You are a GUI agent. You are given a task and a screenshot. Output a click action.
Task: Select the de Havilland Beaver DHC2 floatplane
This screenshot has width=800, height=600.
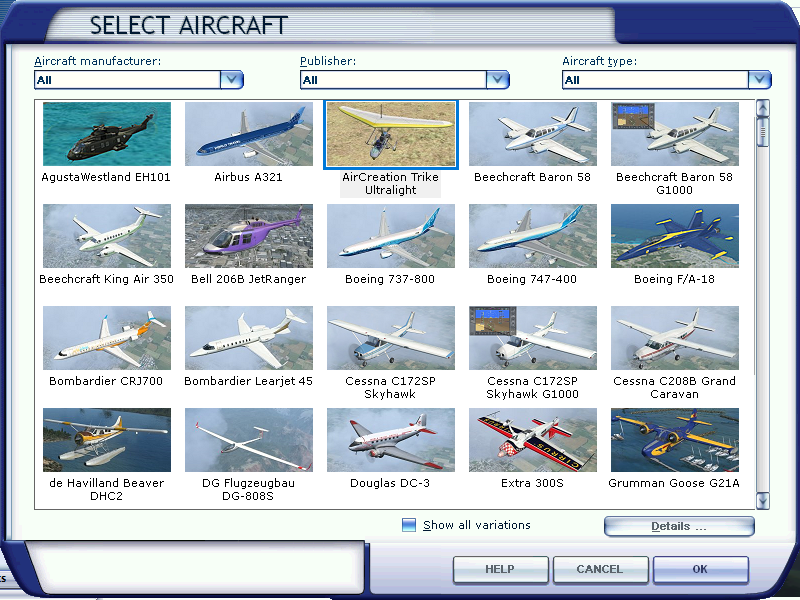107,440
